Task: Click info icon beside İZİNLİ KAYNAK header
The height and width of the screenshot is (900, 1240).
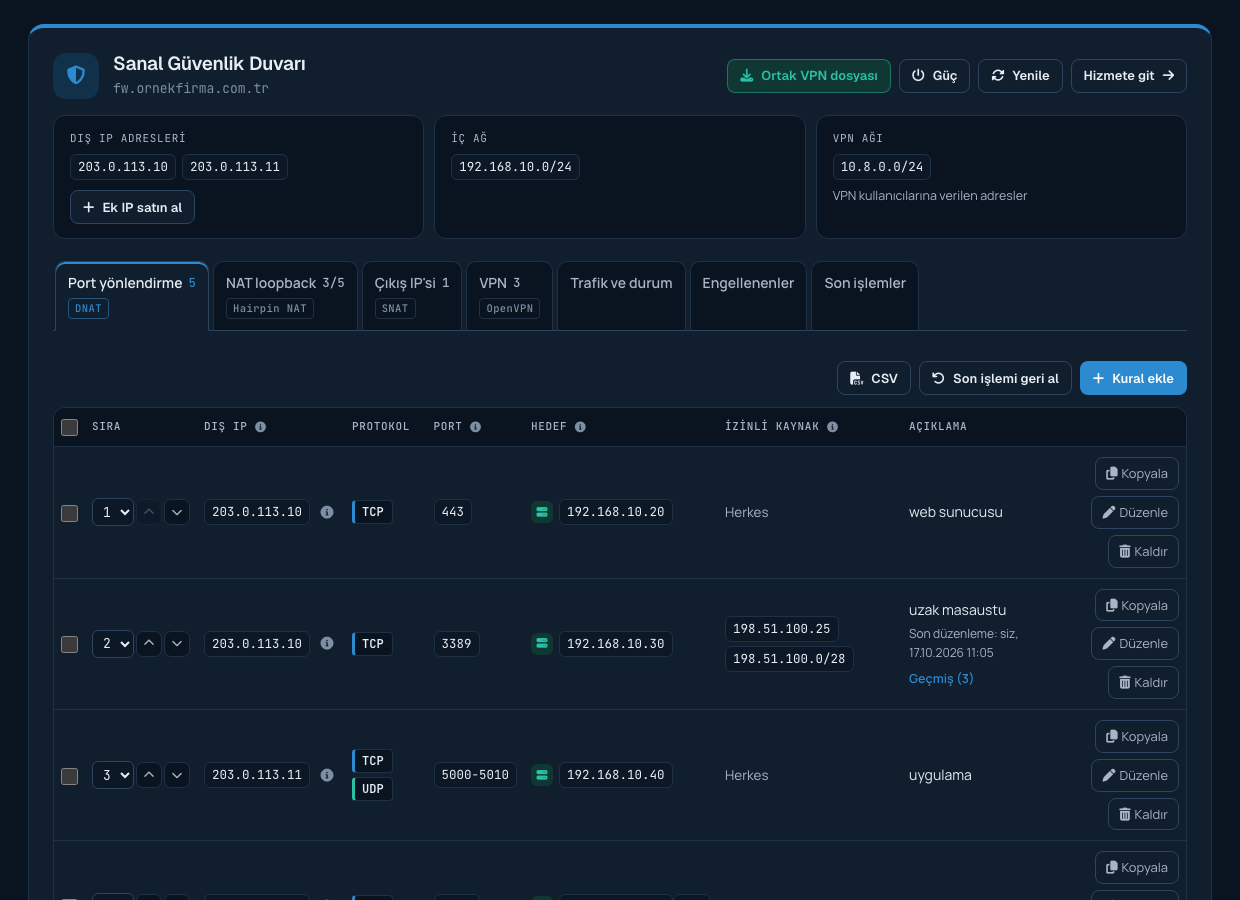Action: pos(832,427)
